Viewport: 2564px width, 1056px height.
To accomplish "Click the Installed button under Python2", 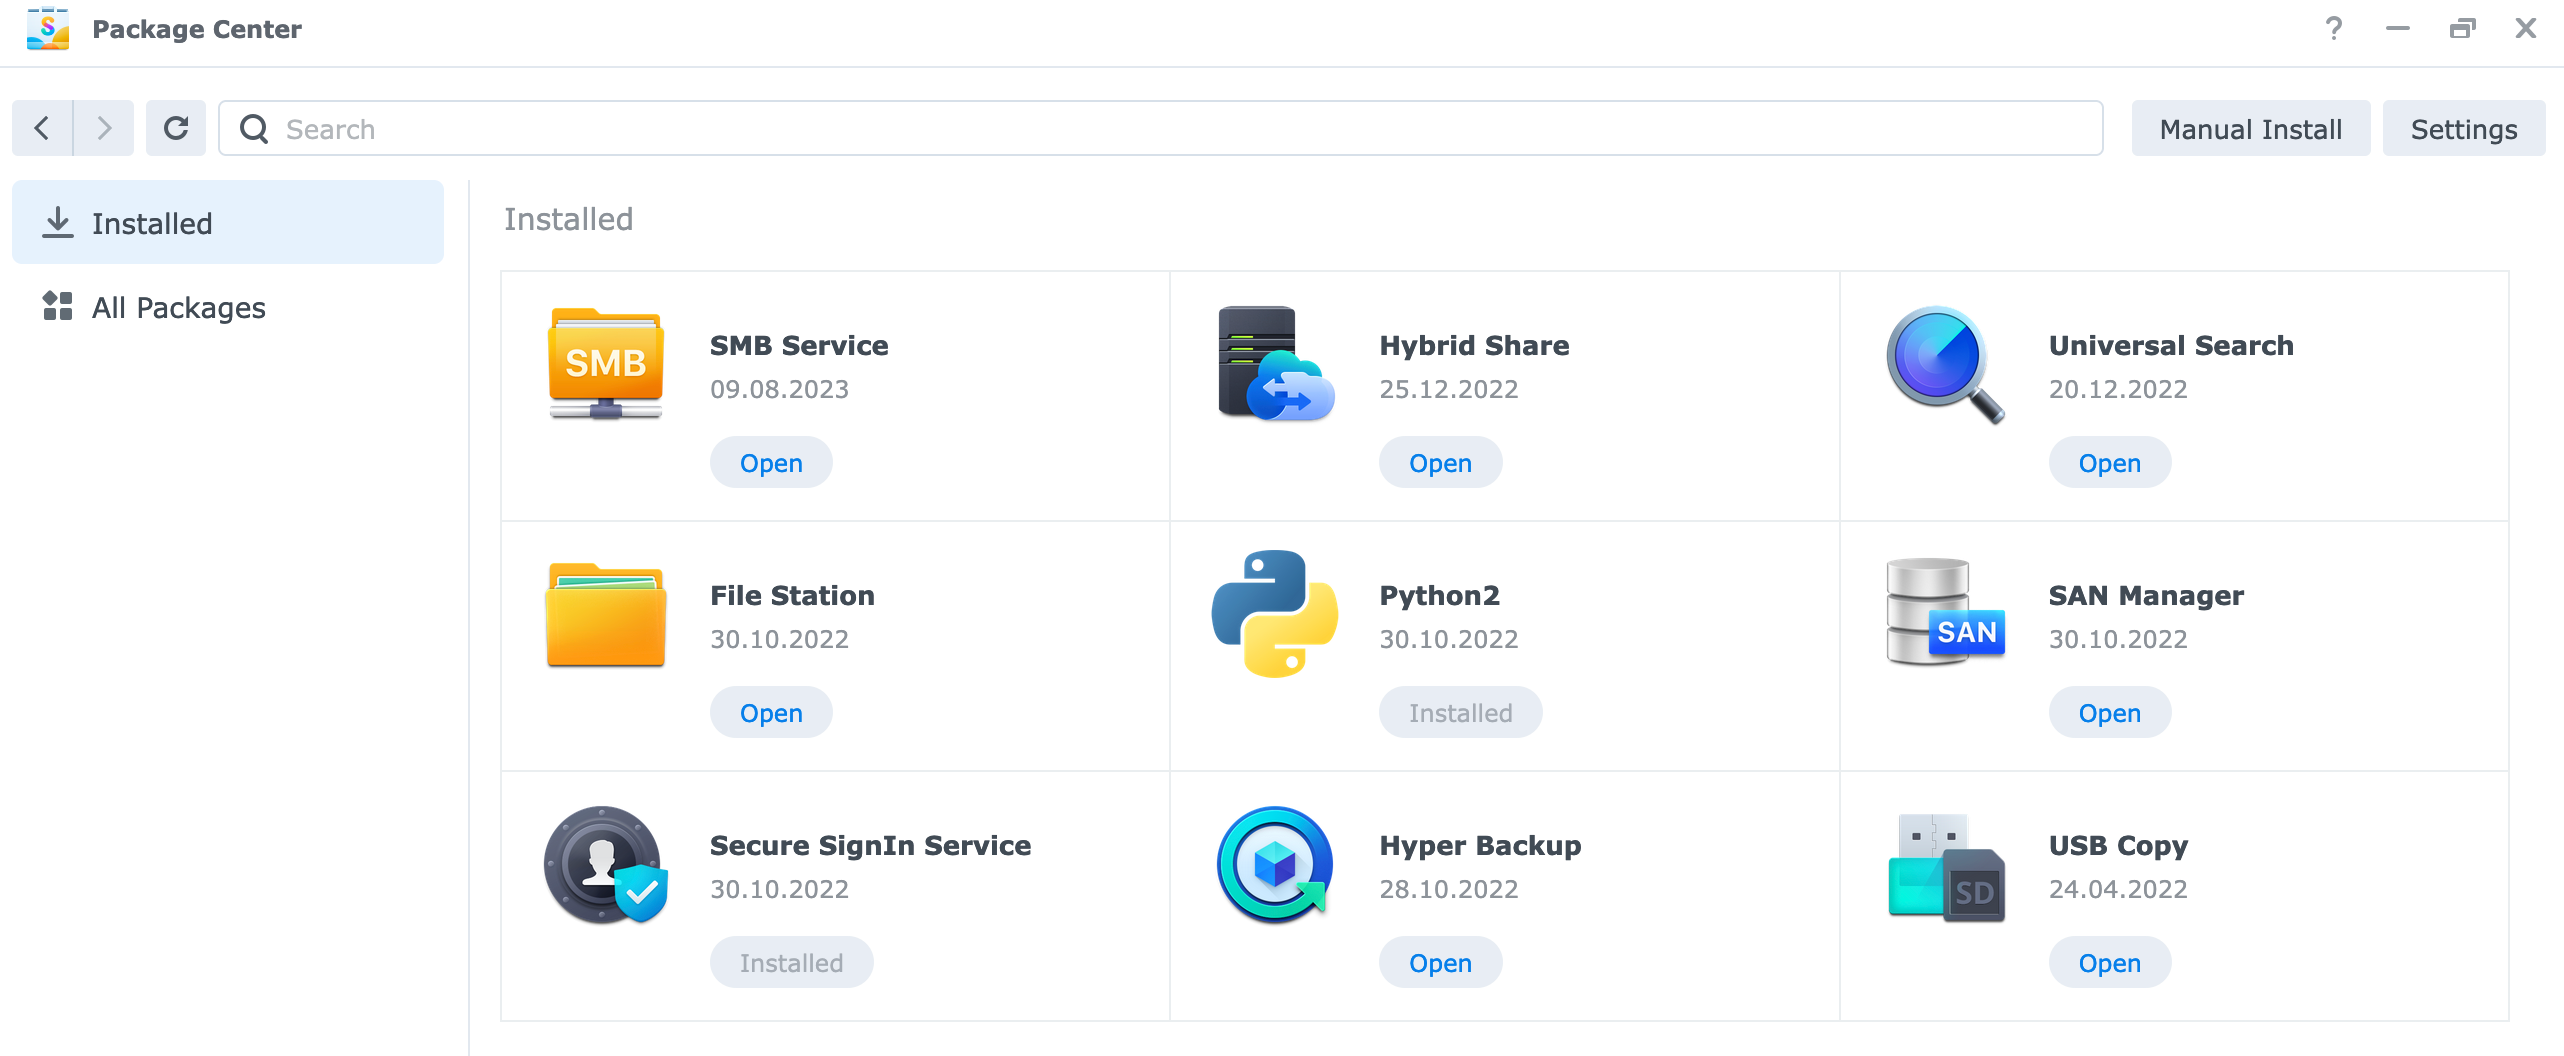I will coord(1460,712).
